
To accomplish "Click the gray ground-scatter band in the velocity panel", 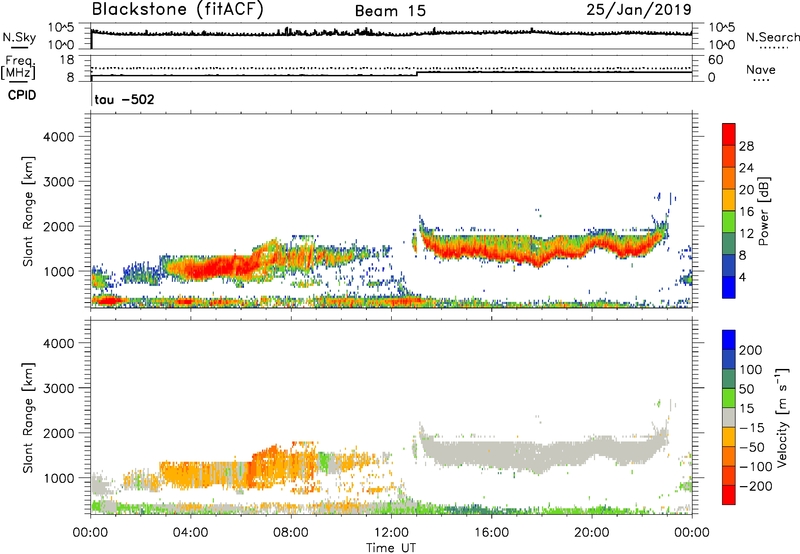I will click(x=541, y=453).
